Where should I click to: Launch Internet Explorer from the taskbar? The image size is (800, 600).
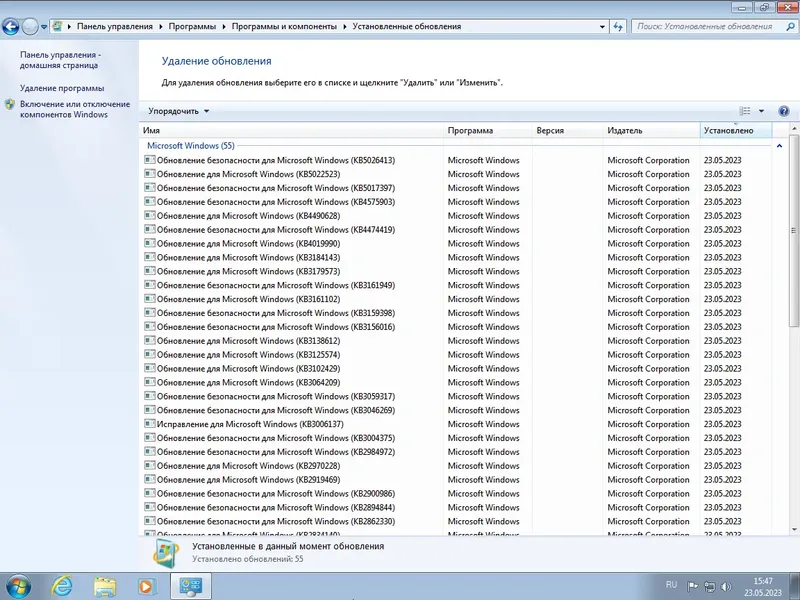coord(62,587)
